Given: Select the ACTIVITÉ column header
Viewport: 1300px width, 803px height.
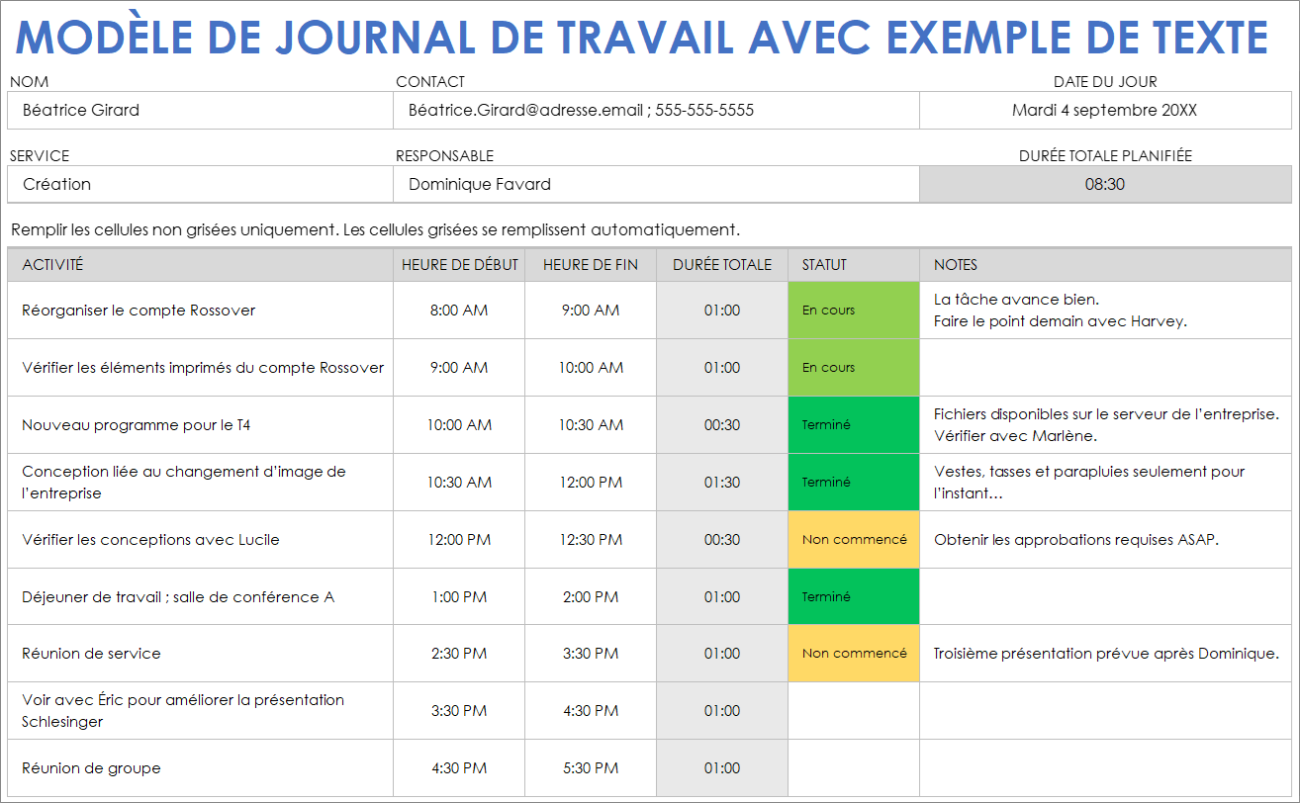Looking at the screenshot, I should pos(200,264).
